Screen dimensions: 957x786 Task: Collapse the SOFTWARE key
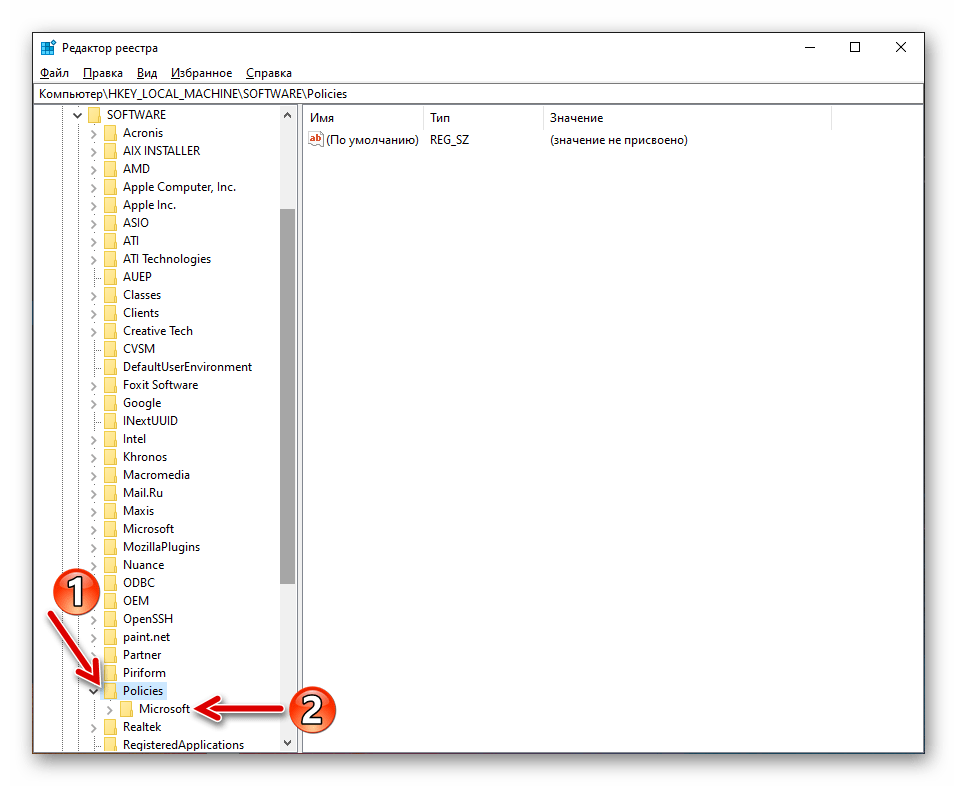(x=78, y=115)
